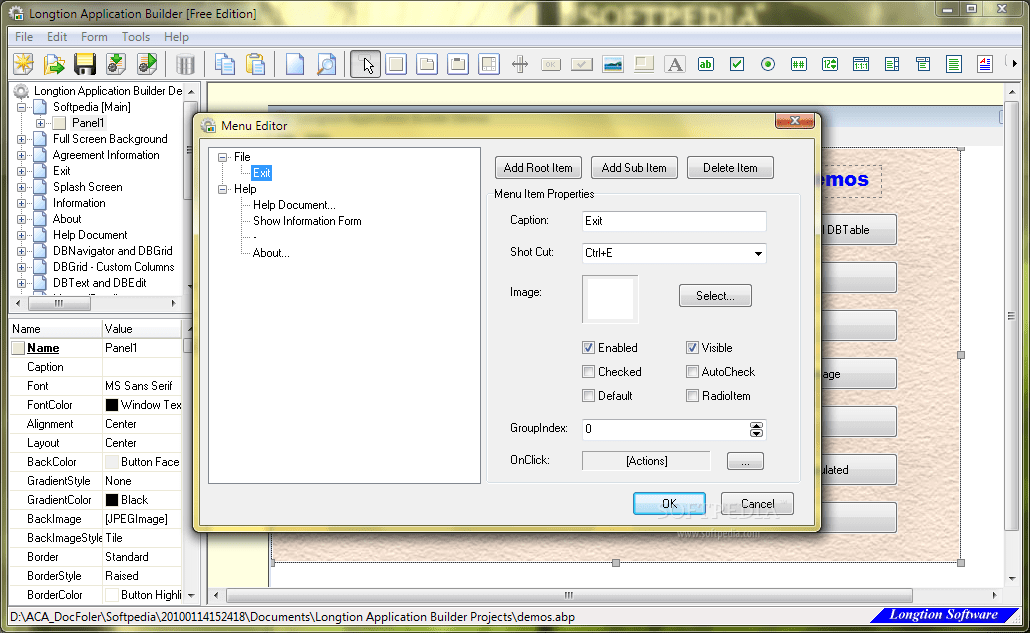Open the Form menu
1030x633 pixels.
click(x=94, y=36)
